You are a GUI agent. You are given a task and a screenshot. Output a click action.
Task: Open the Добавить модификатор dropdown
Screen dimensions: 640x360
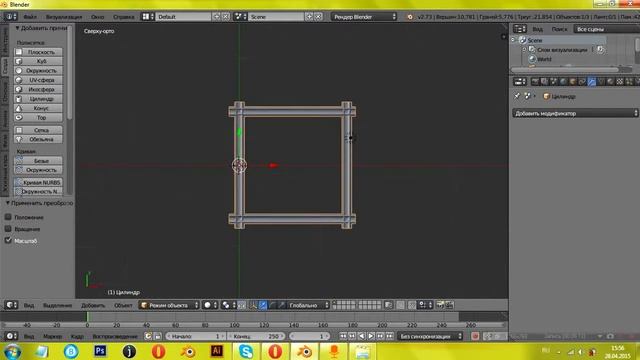coord(575,113)
